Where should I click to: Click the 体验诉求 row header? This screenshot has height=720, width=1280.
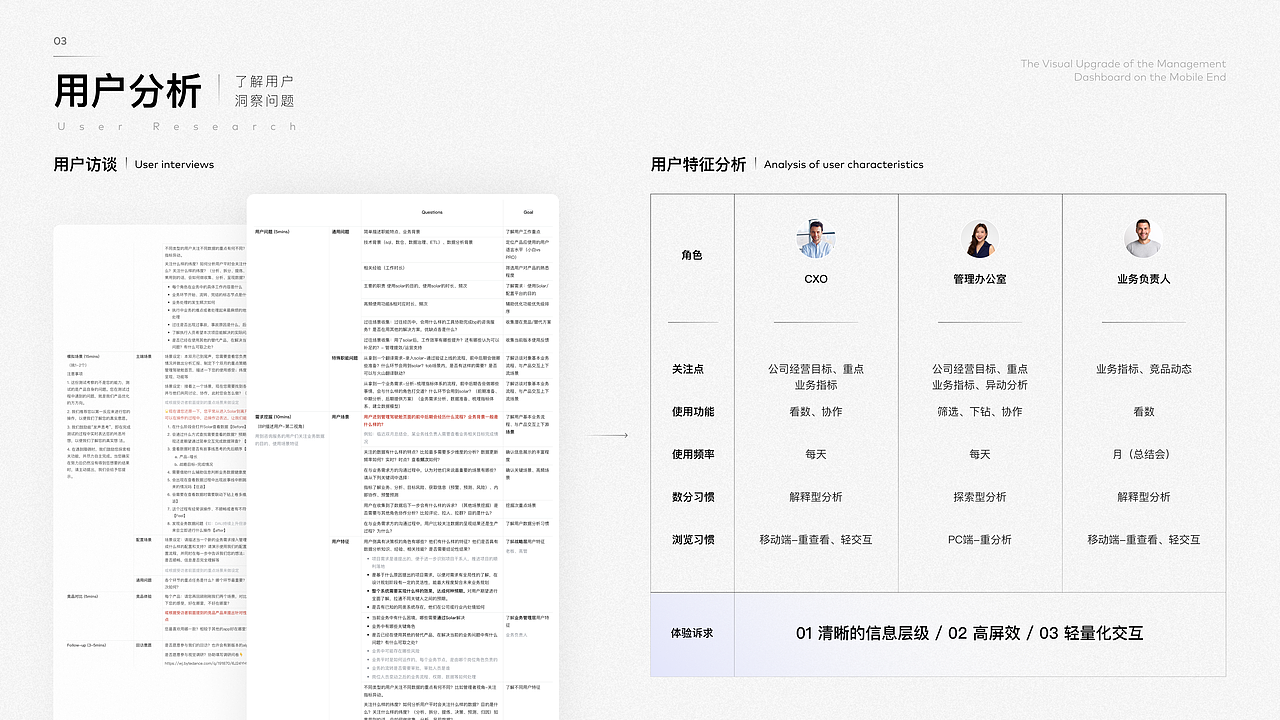coord(692,633)
